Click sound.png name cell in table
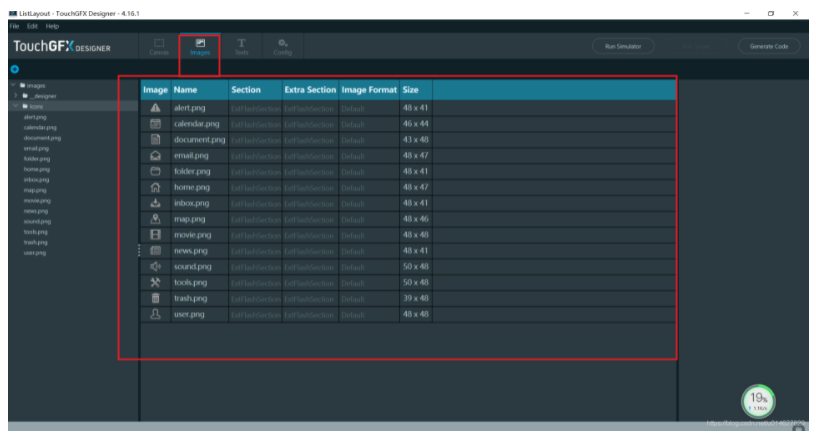Screen dimensions: 816x440 click(x=200, y=267)
